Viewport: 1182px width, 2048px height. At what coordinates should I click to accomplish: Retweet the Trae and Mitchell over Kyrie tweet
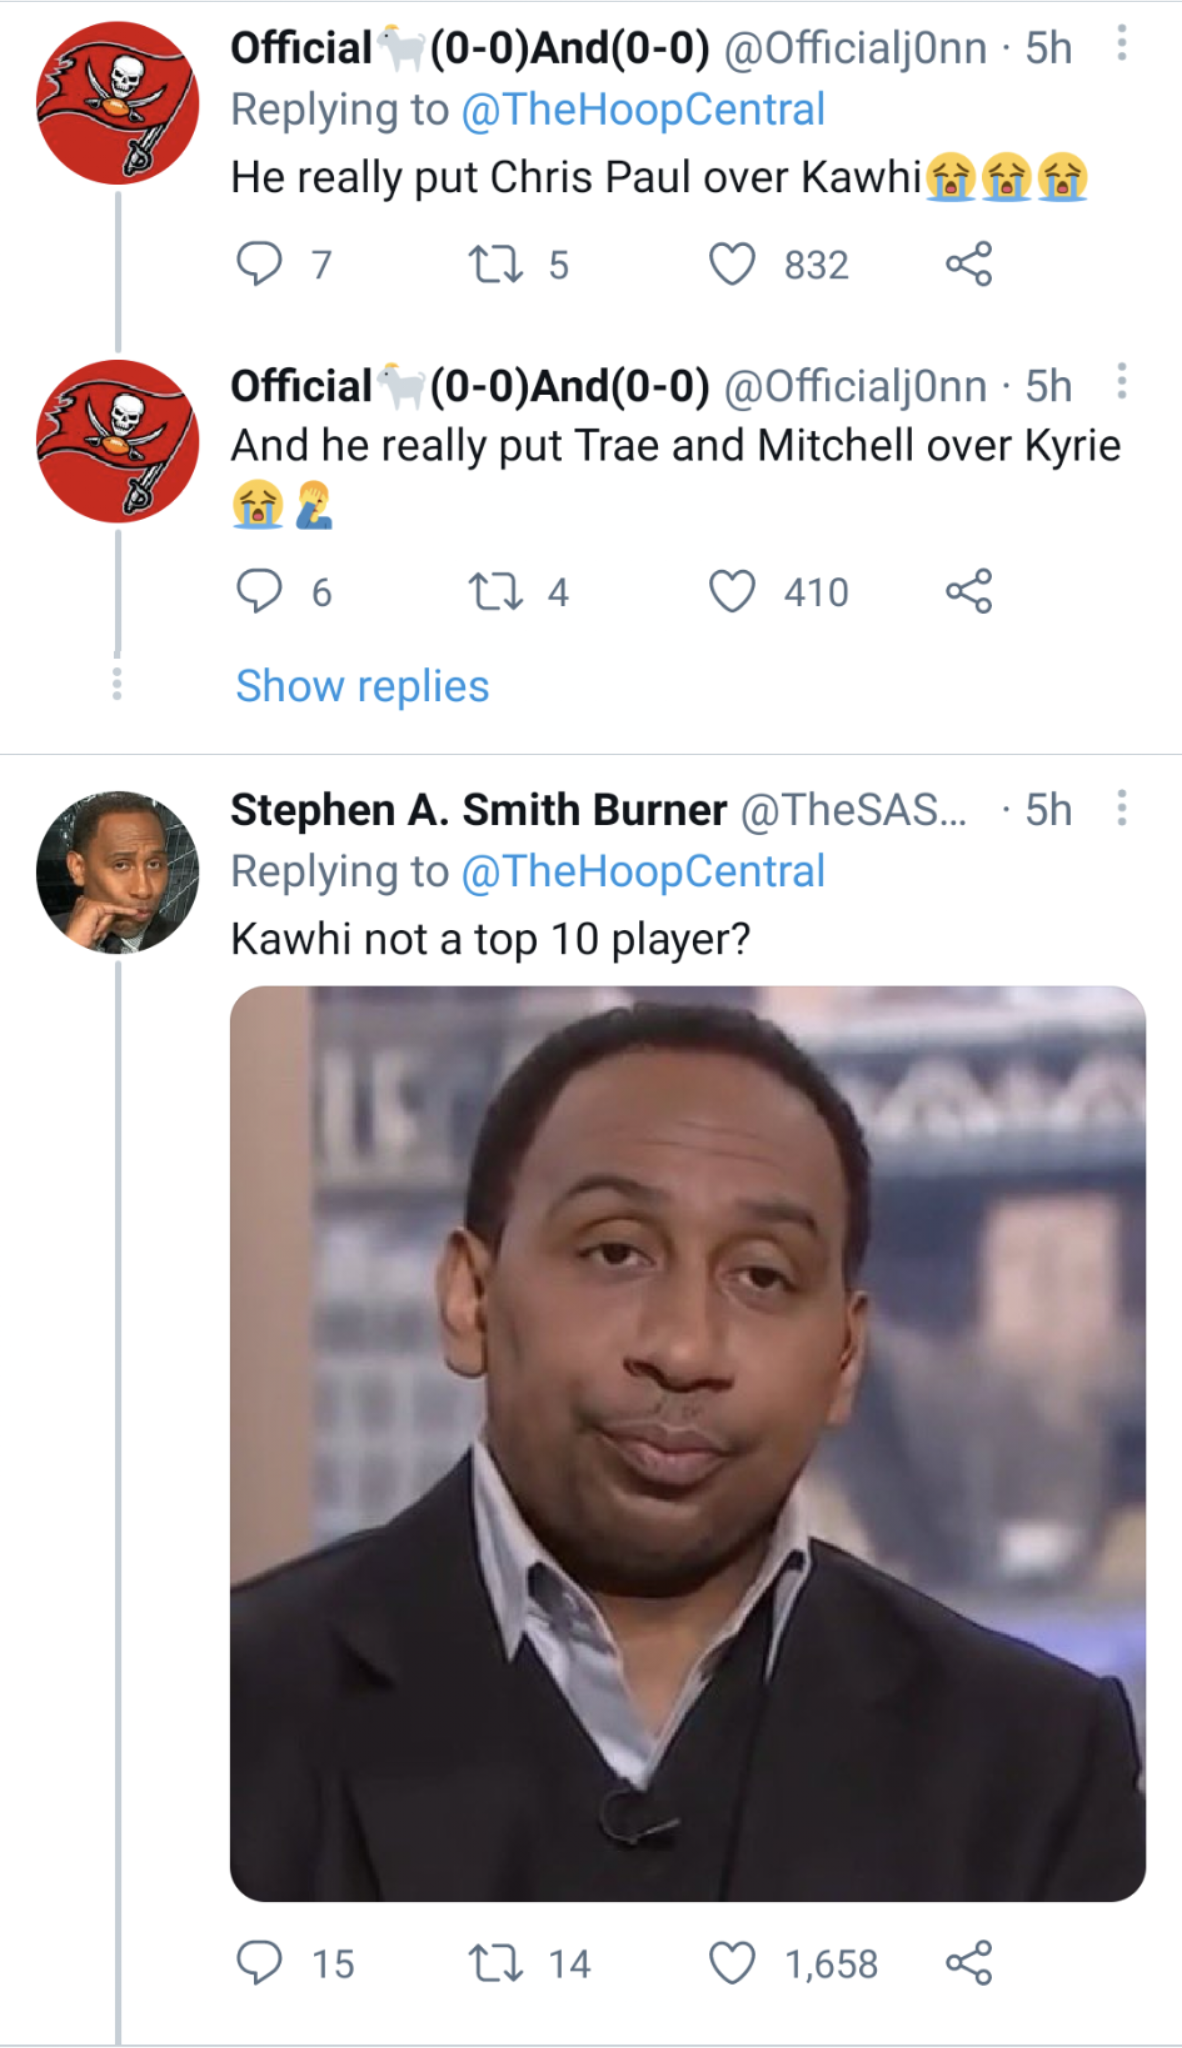point(496,591)
